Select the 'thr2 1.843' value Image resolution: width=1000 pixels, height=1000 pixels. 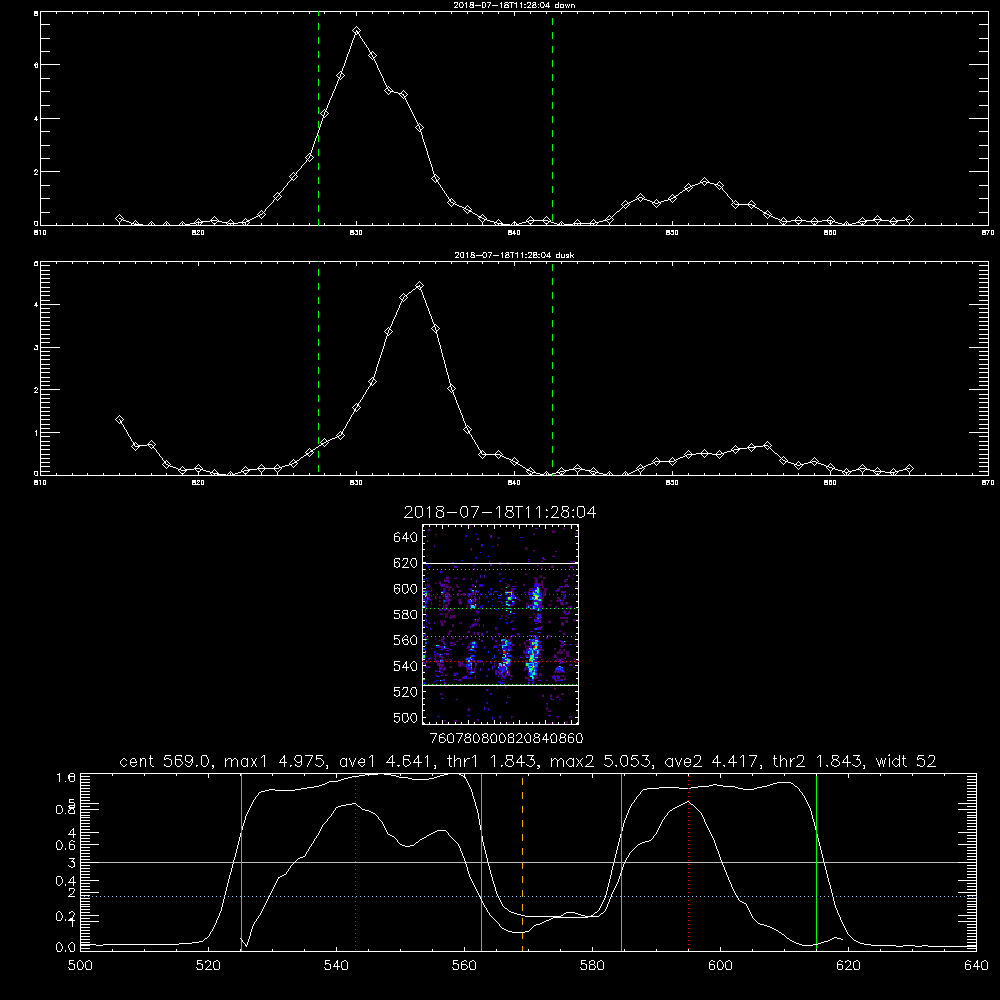[818, 761]
